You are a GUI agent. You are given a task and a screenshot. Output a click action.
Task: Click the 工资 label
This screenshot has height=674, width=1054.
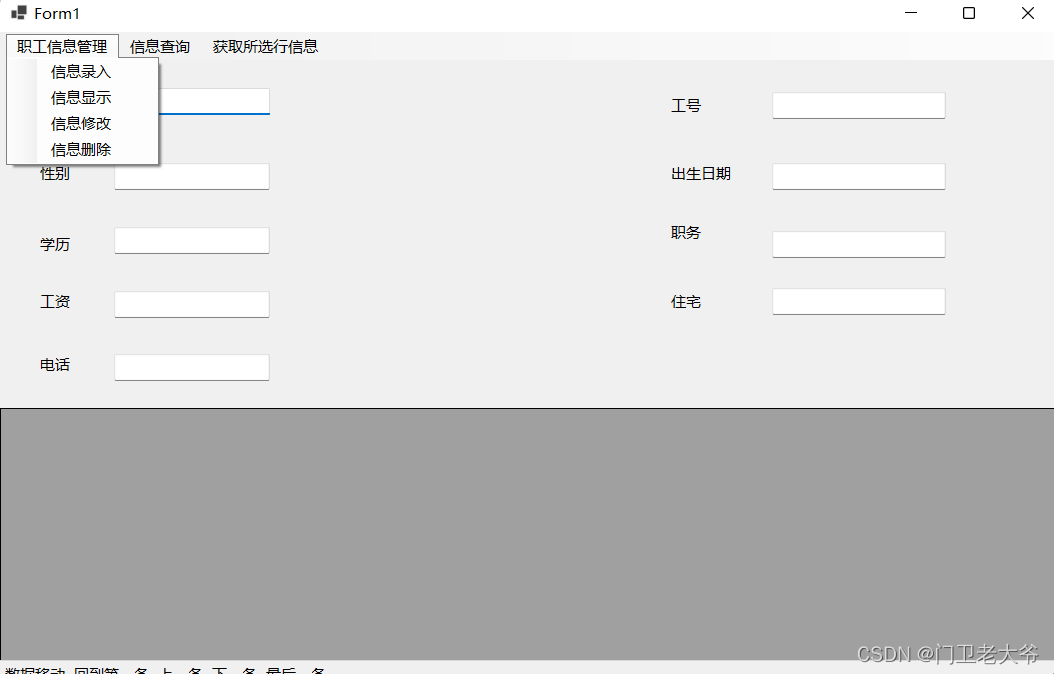tap(55, 302)
